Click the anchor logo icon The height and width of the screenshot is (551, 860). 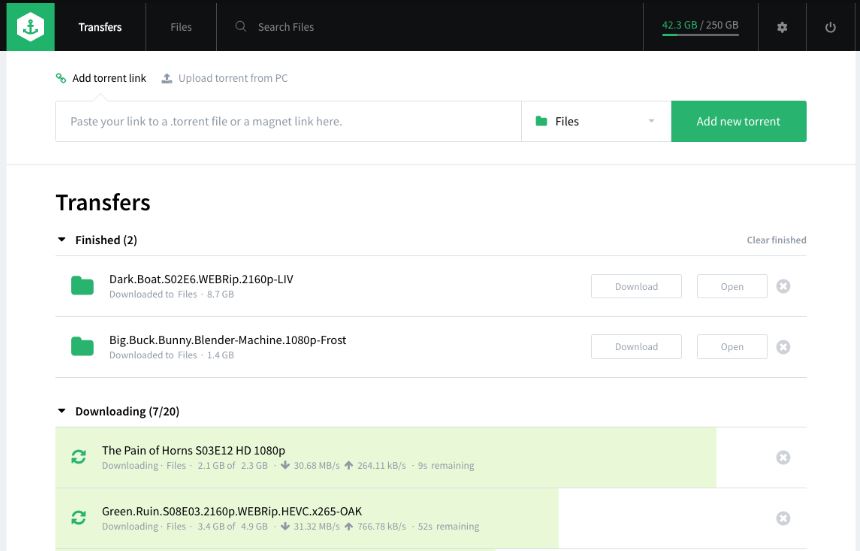(31, 27)
